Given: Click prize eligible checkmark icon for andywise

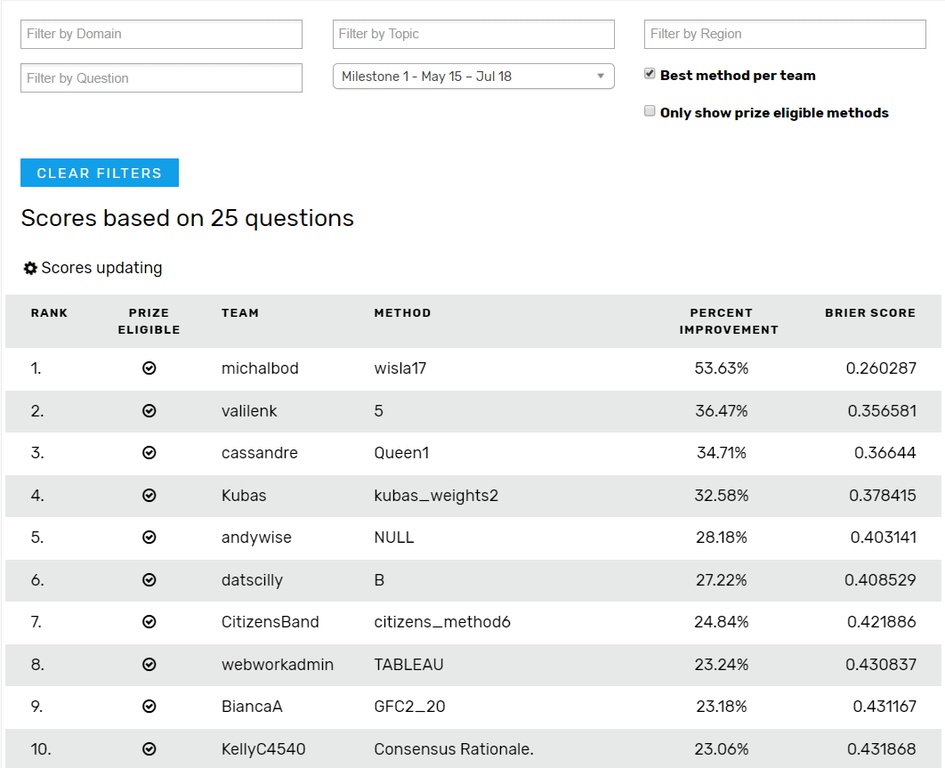Looking at the screenshot, I should [x=149, y=537].
